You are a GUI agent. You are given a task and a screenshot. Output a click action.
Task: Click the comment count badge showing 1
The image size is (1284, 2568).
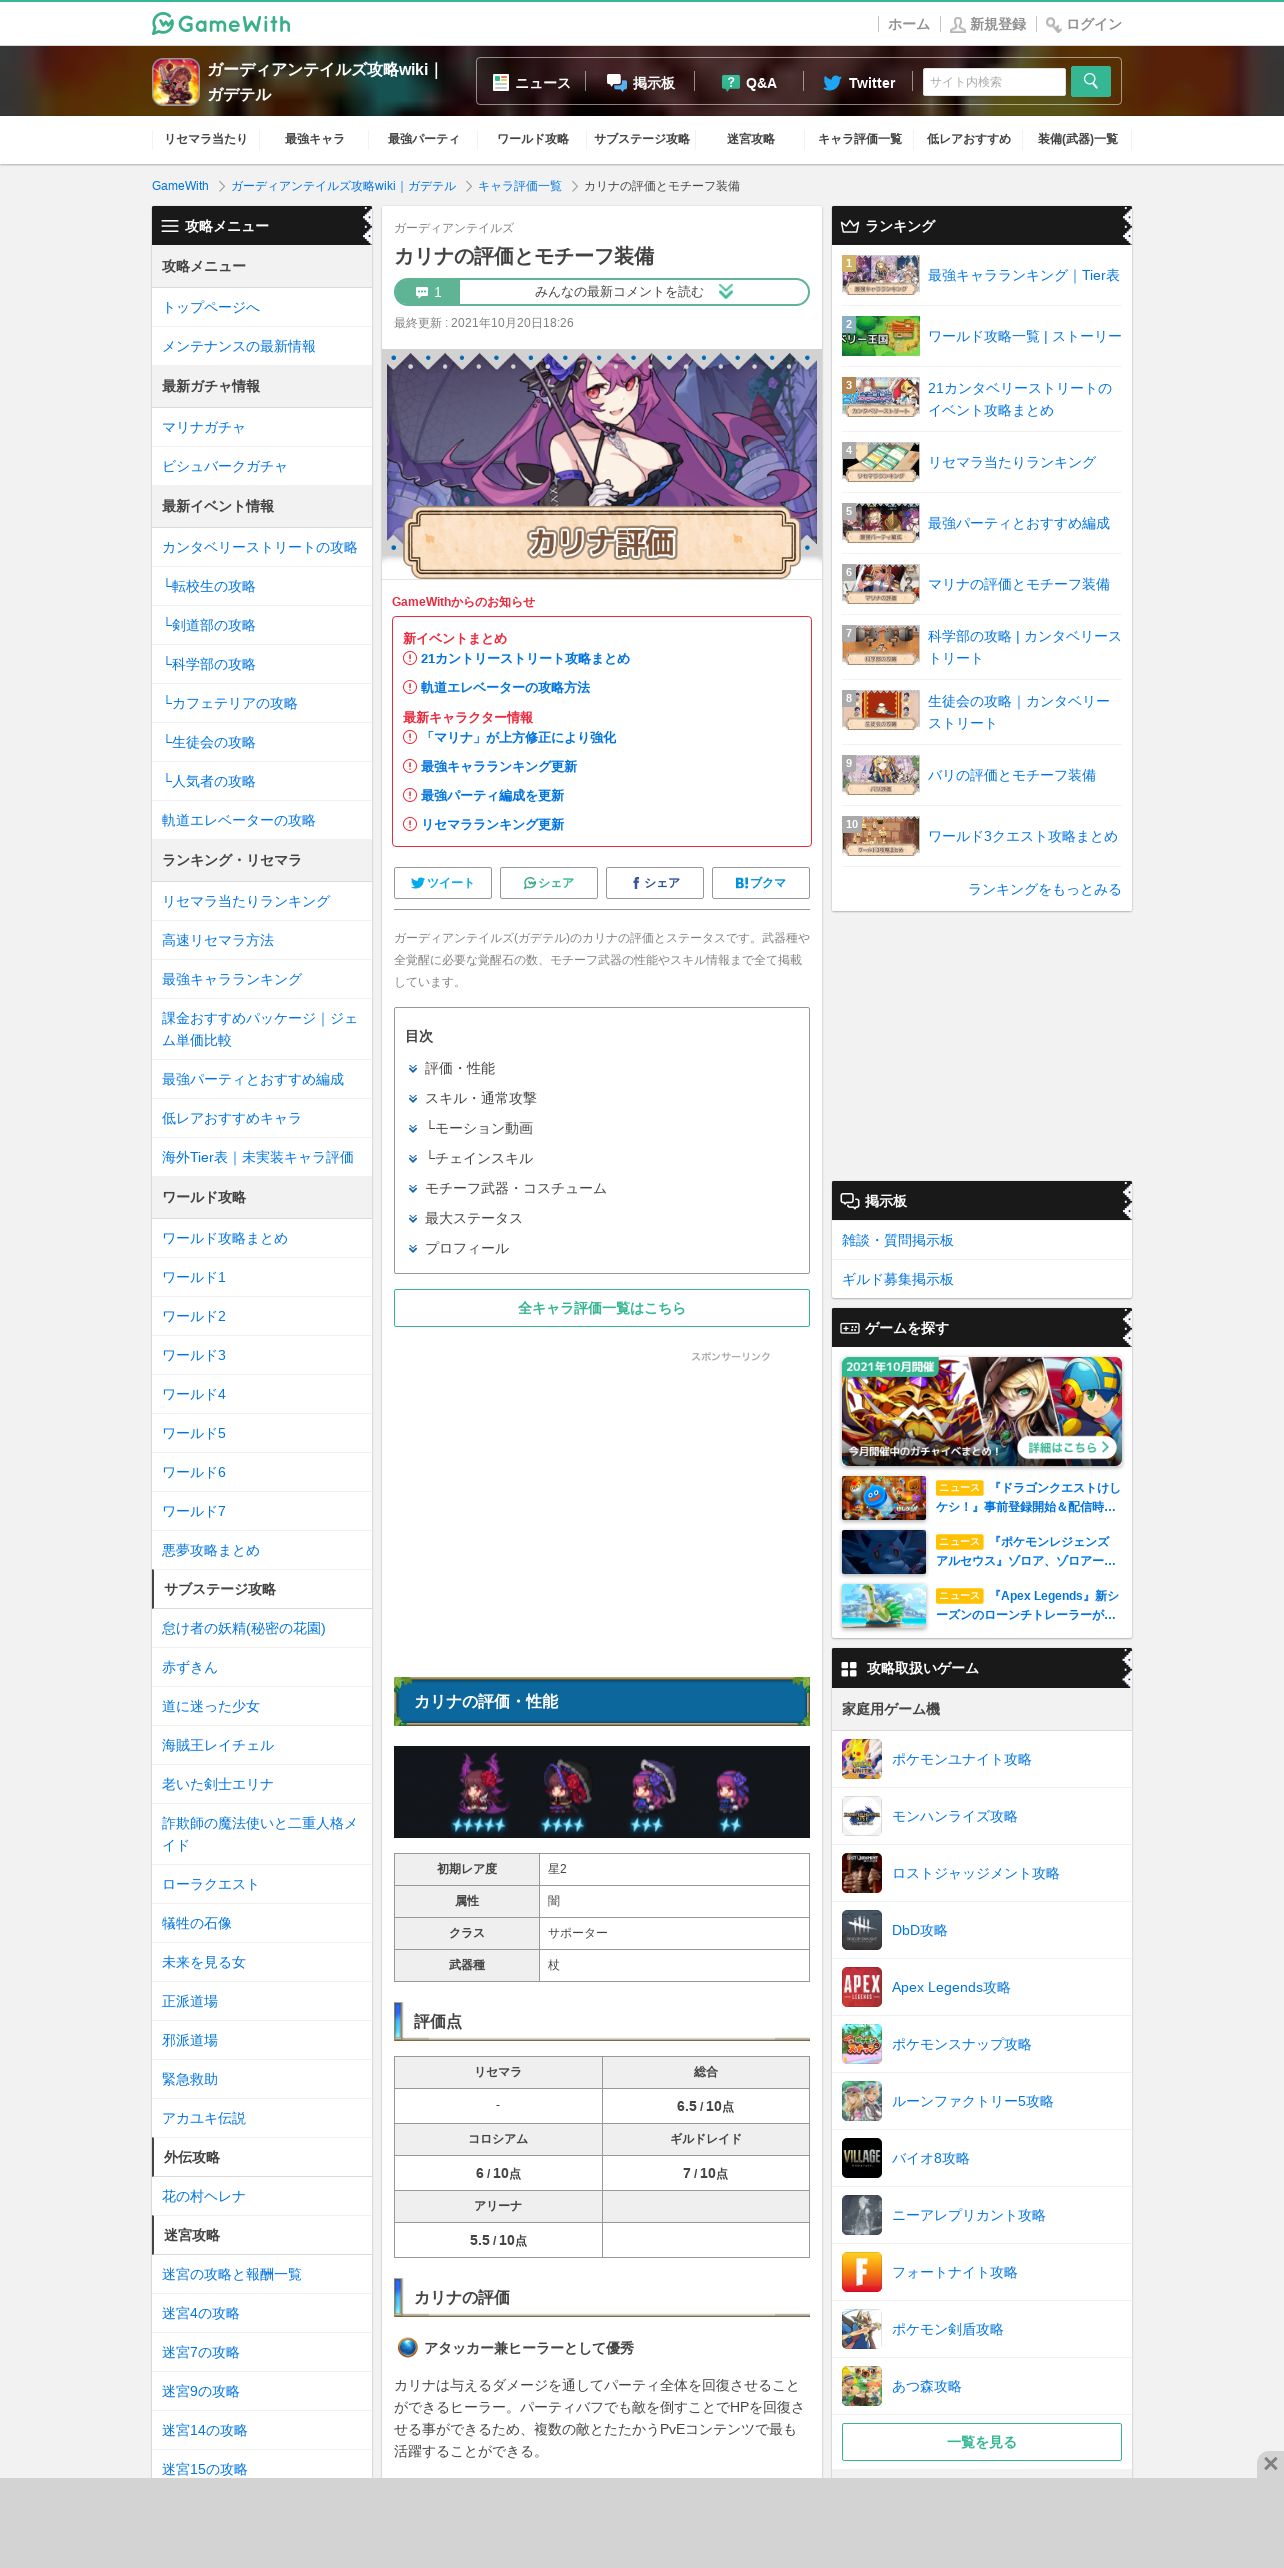pos(428,292)
